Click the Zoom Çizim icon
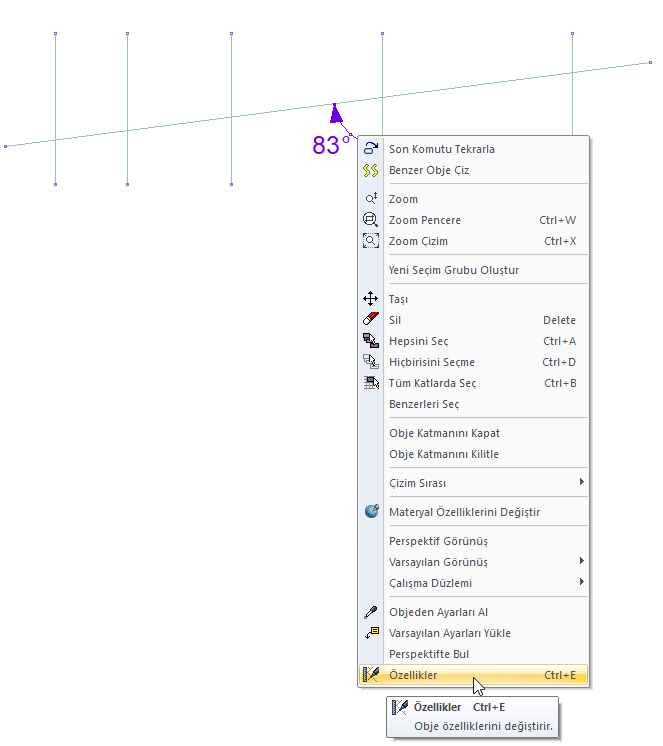Image resolution: width=663 pixels, height=746 pixels. pos(370,241)
